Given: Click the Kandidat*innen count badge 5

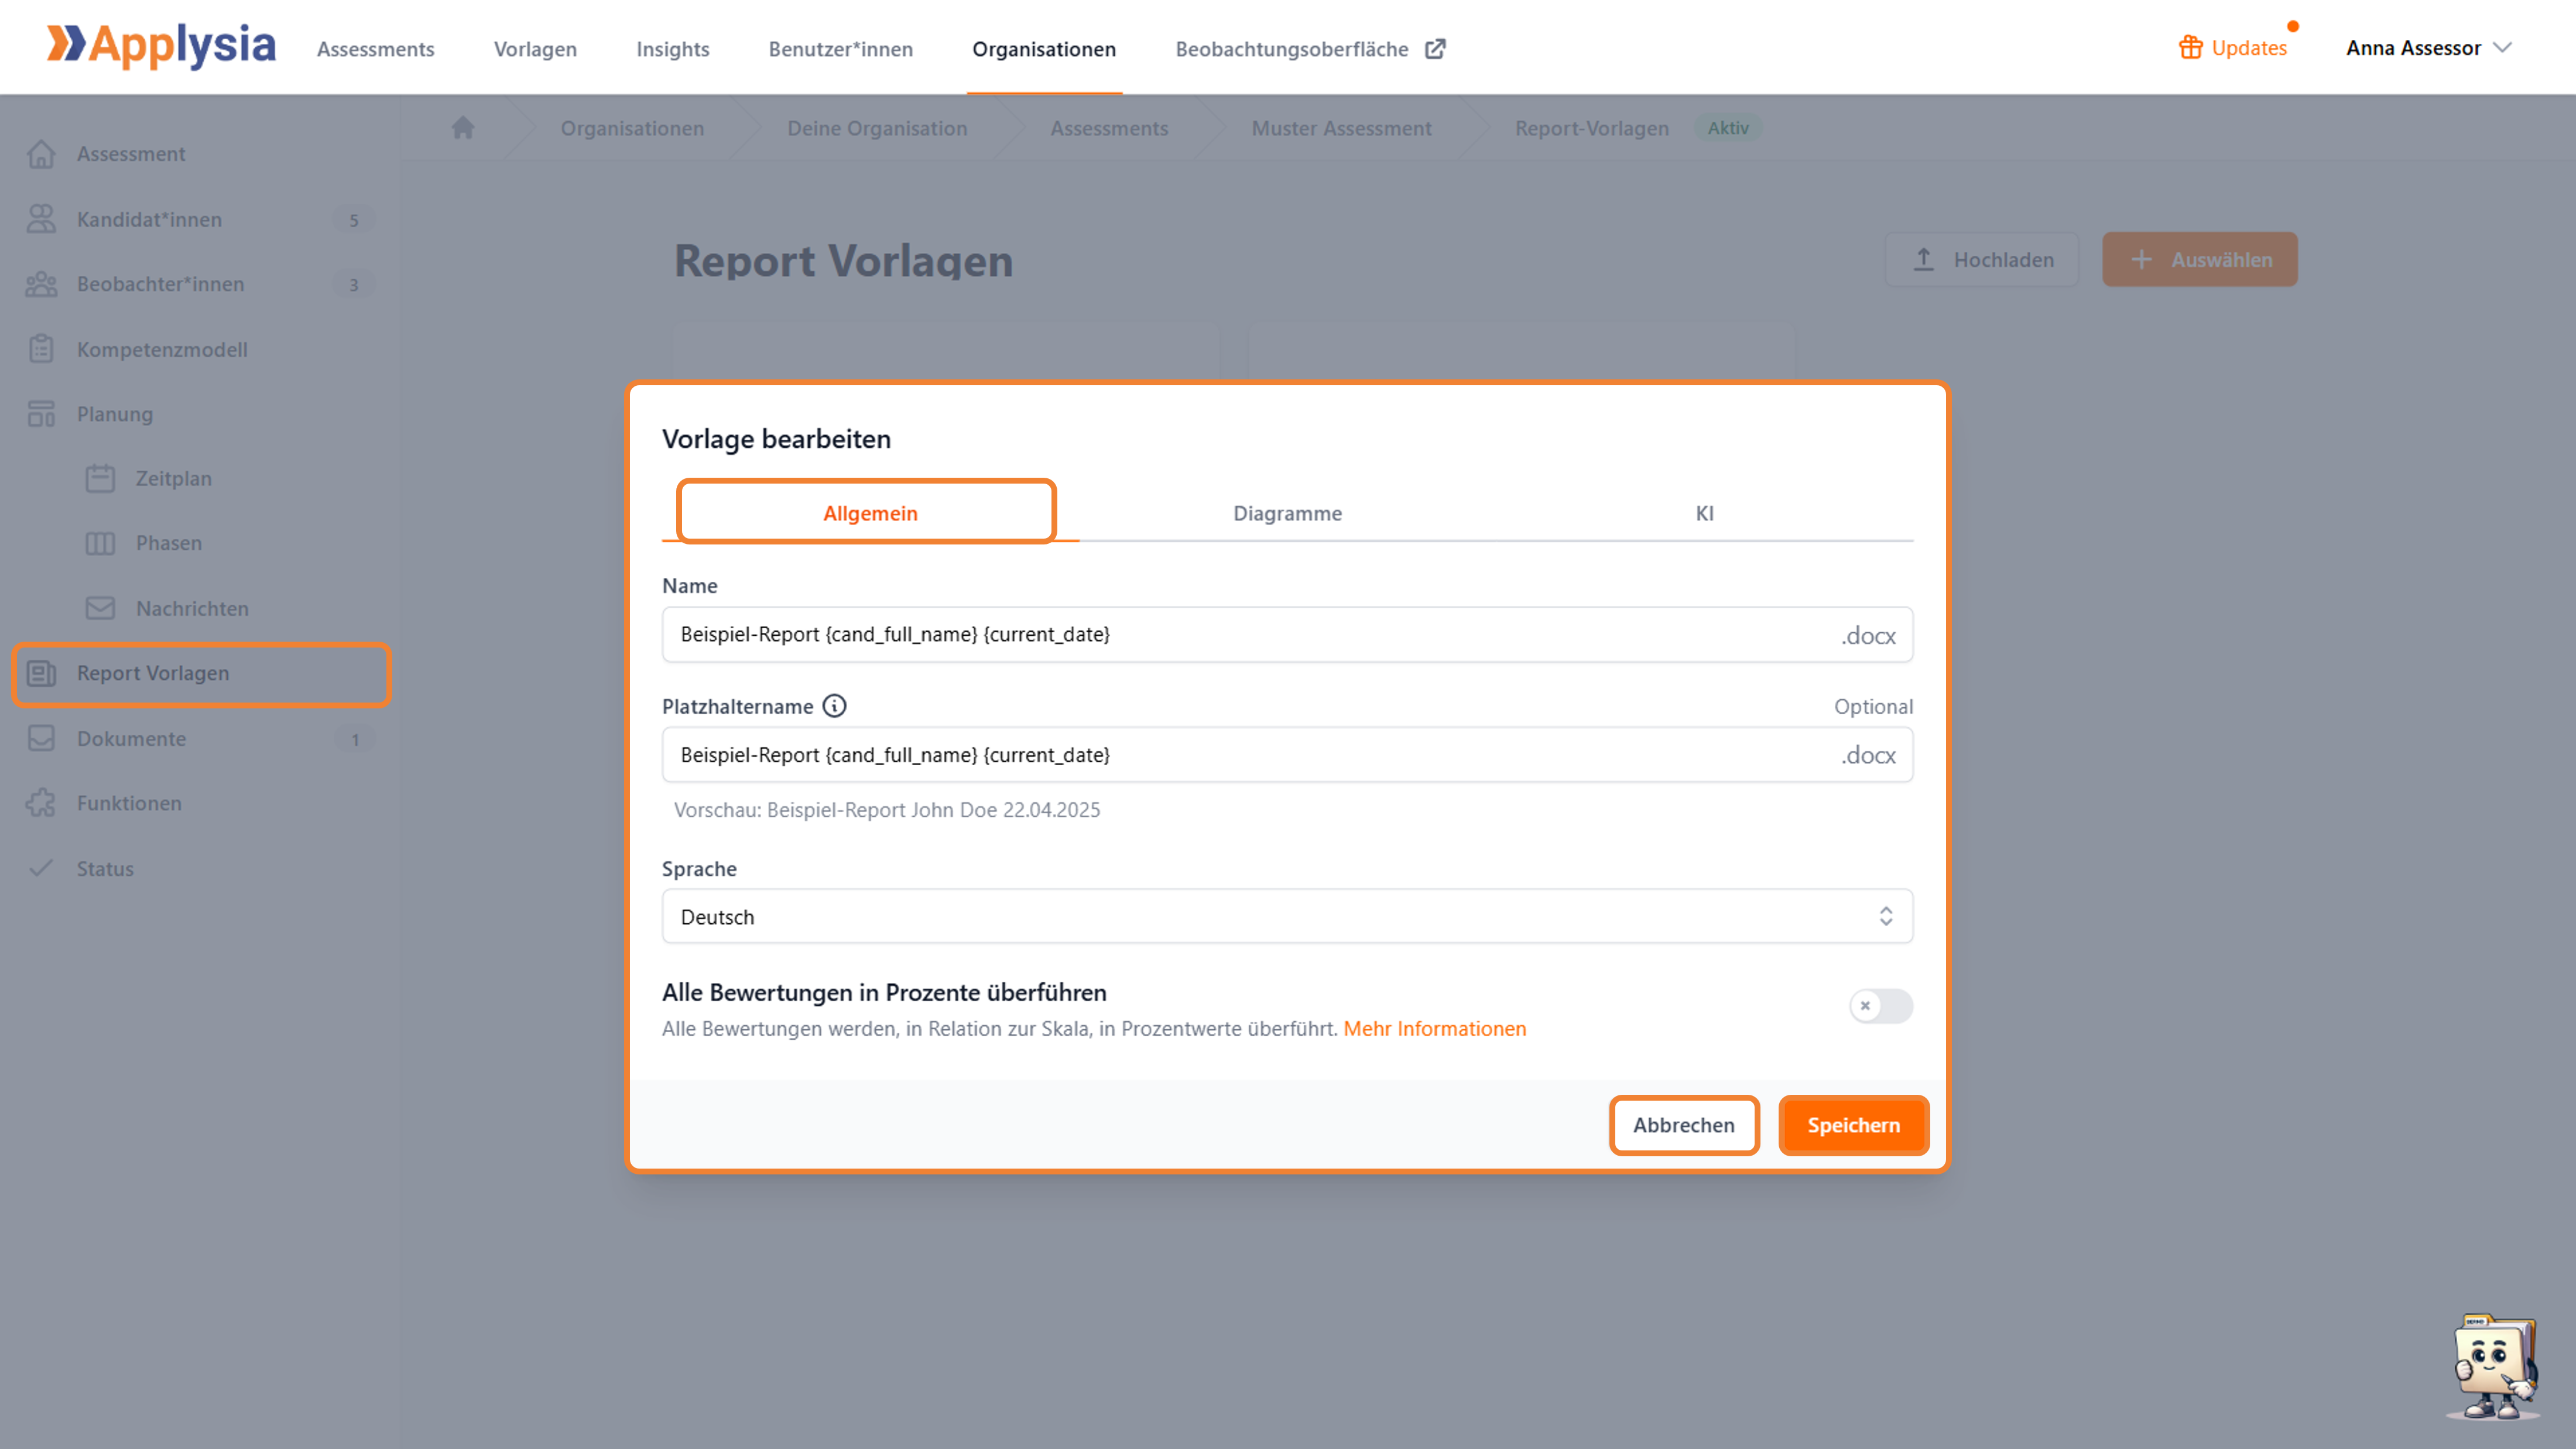Looking at the screenshot, I should [x=354, y=220].
